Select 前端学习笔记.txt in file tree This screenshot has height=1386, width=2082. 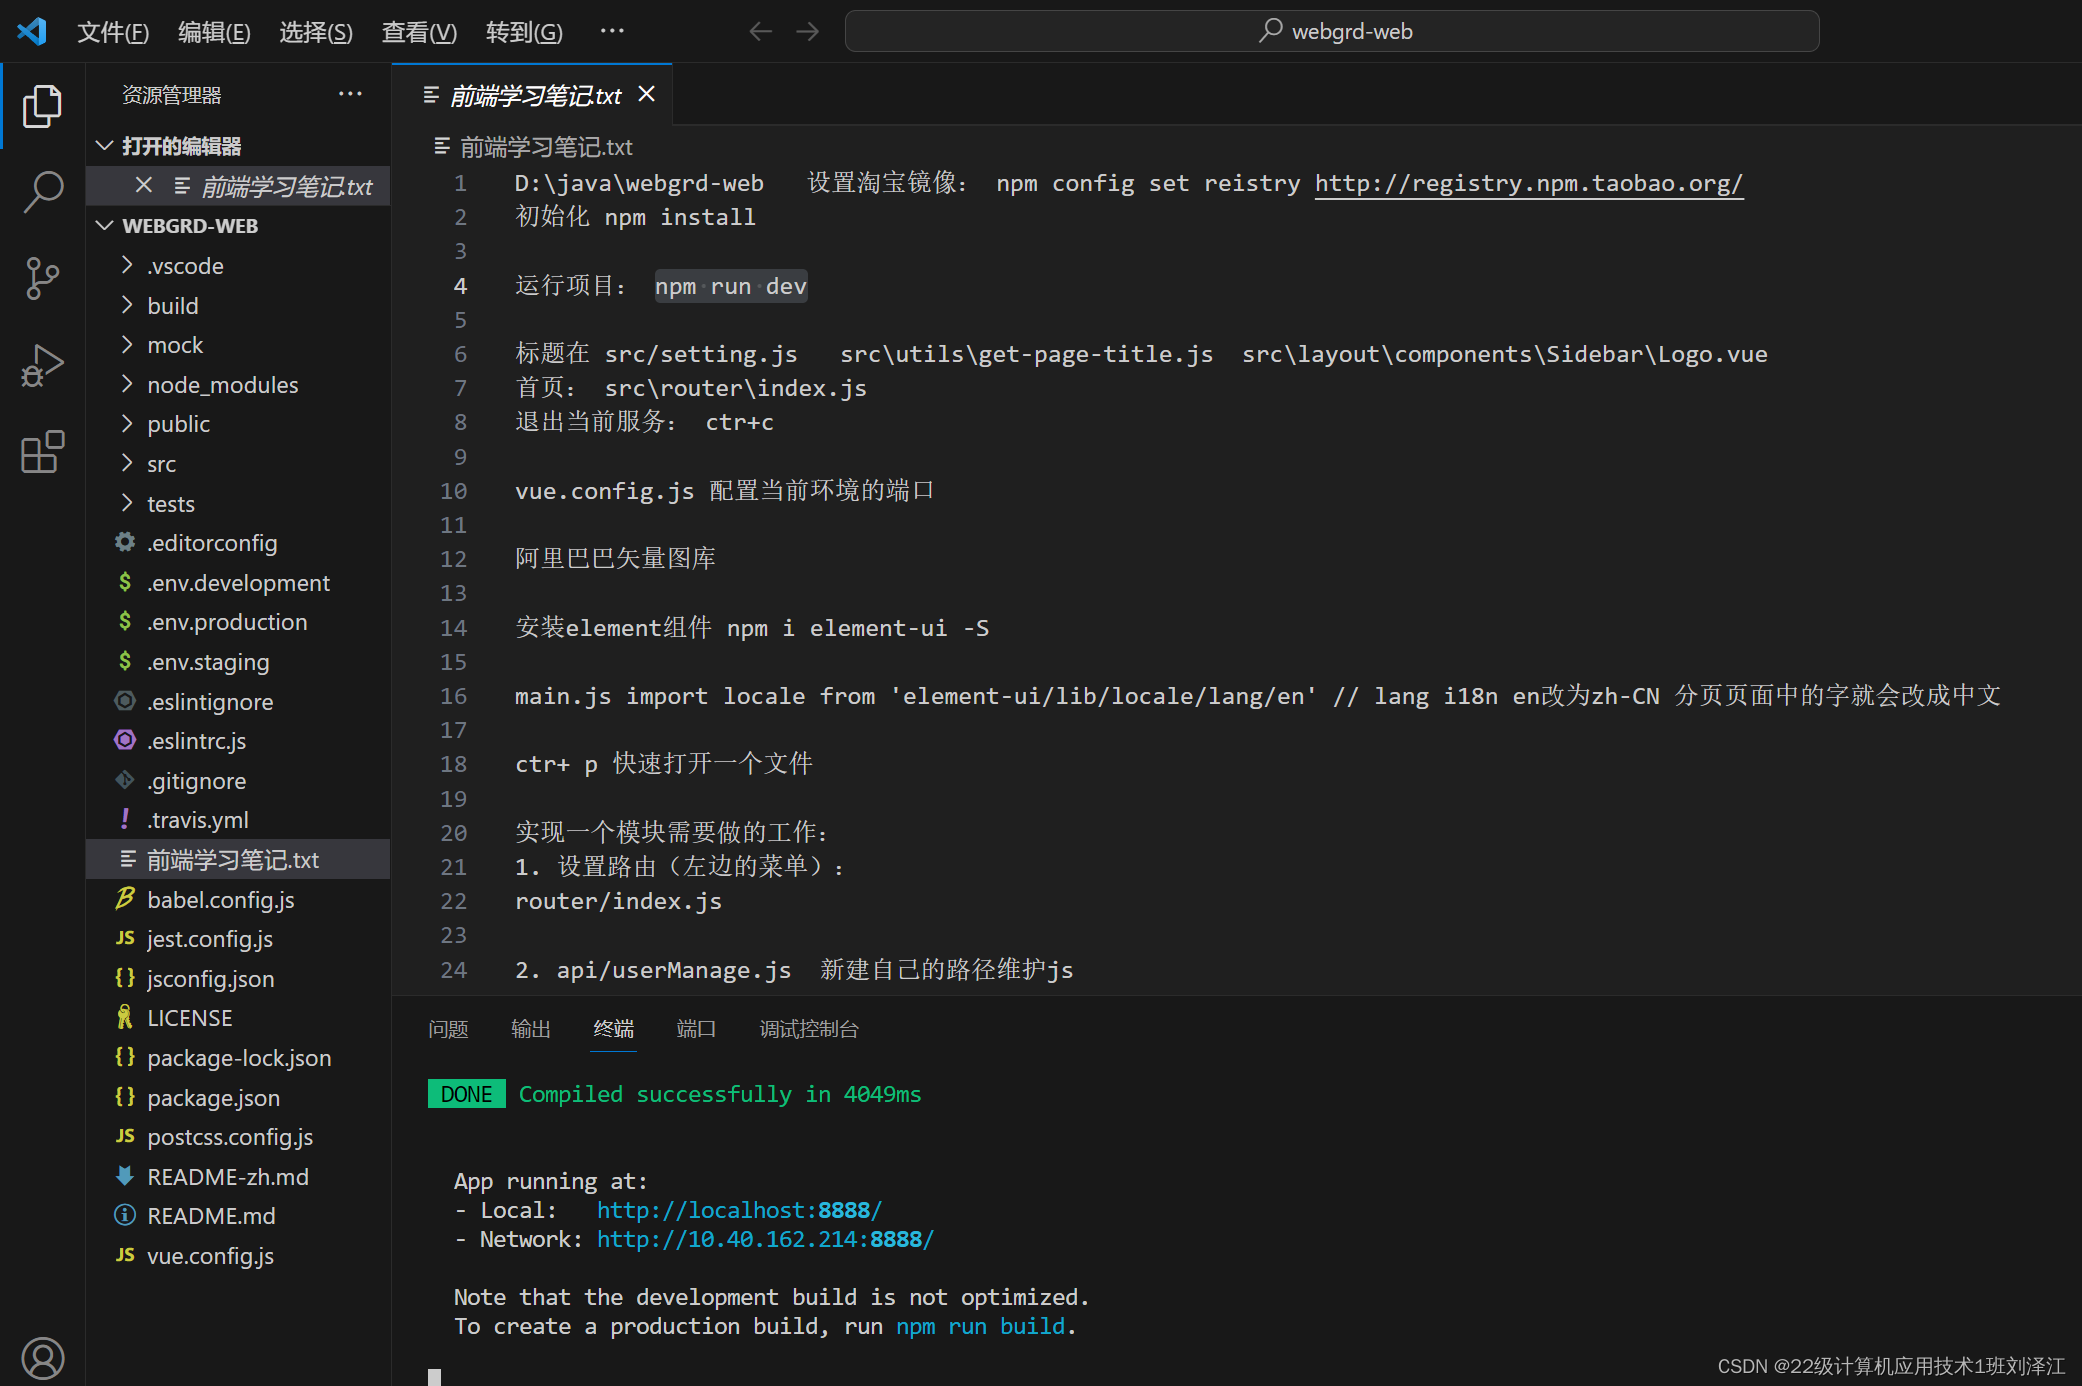238,860
